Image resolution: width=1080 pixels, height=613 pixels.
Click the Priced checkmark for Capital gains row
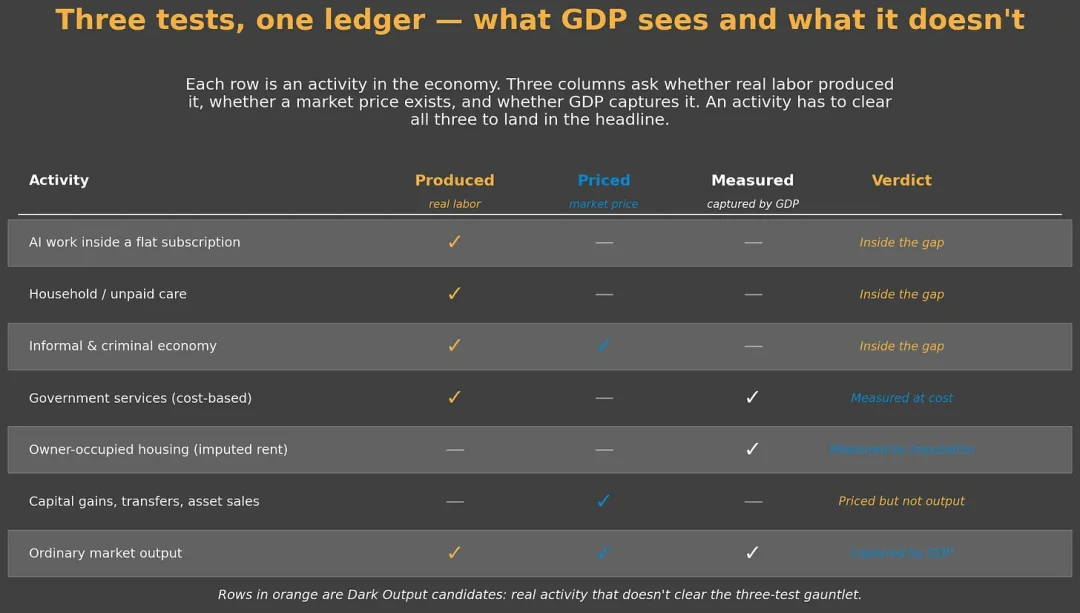coord(603,501)
